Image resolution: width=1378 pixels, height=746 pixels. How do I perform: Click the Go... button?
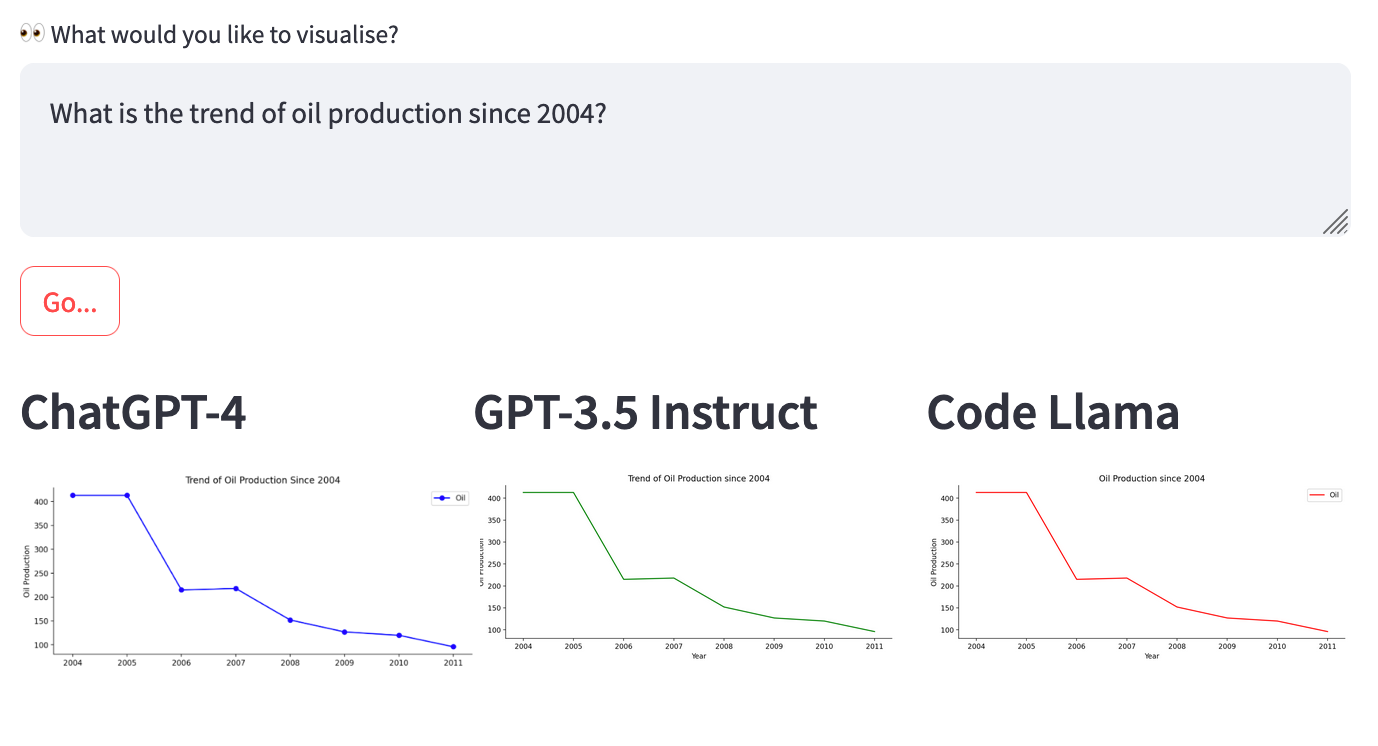point(70,301)
